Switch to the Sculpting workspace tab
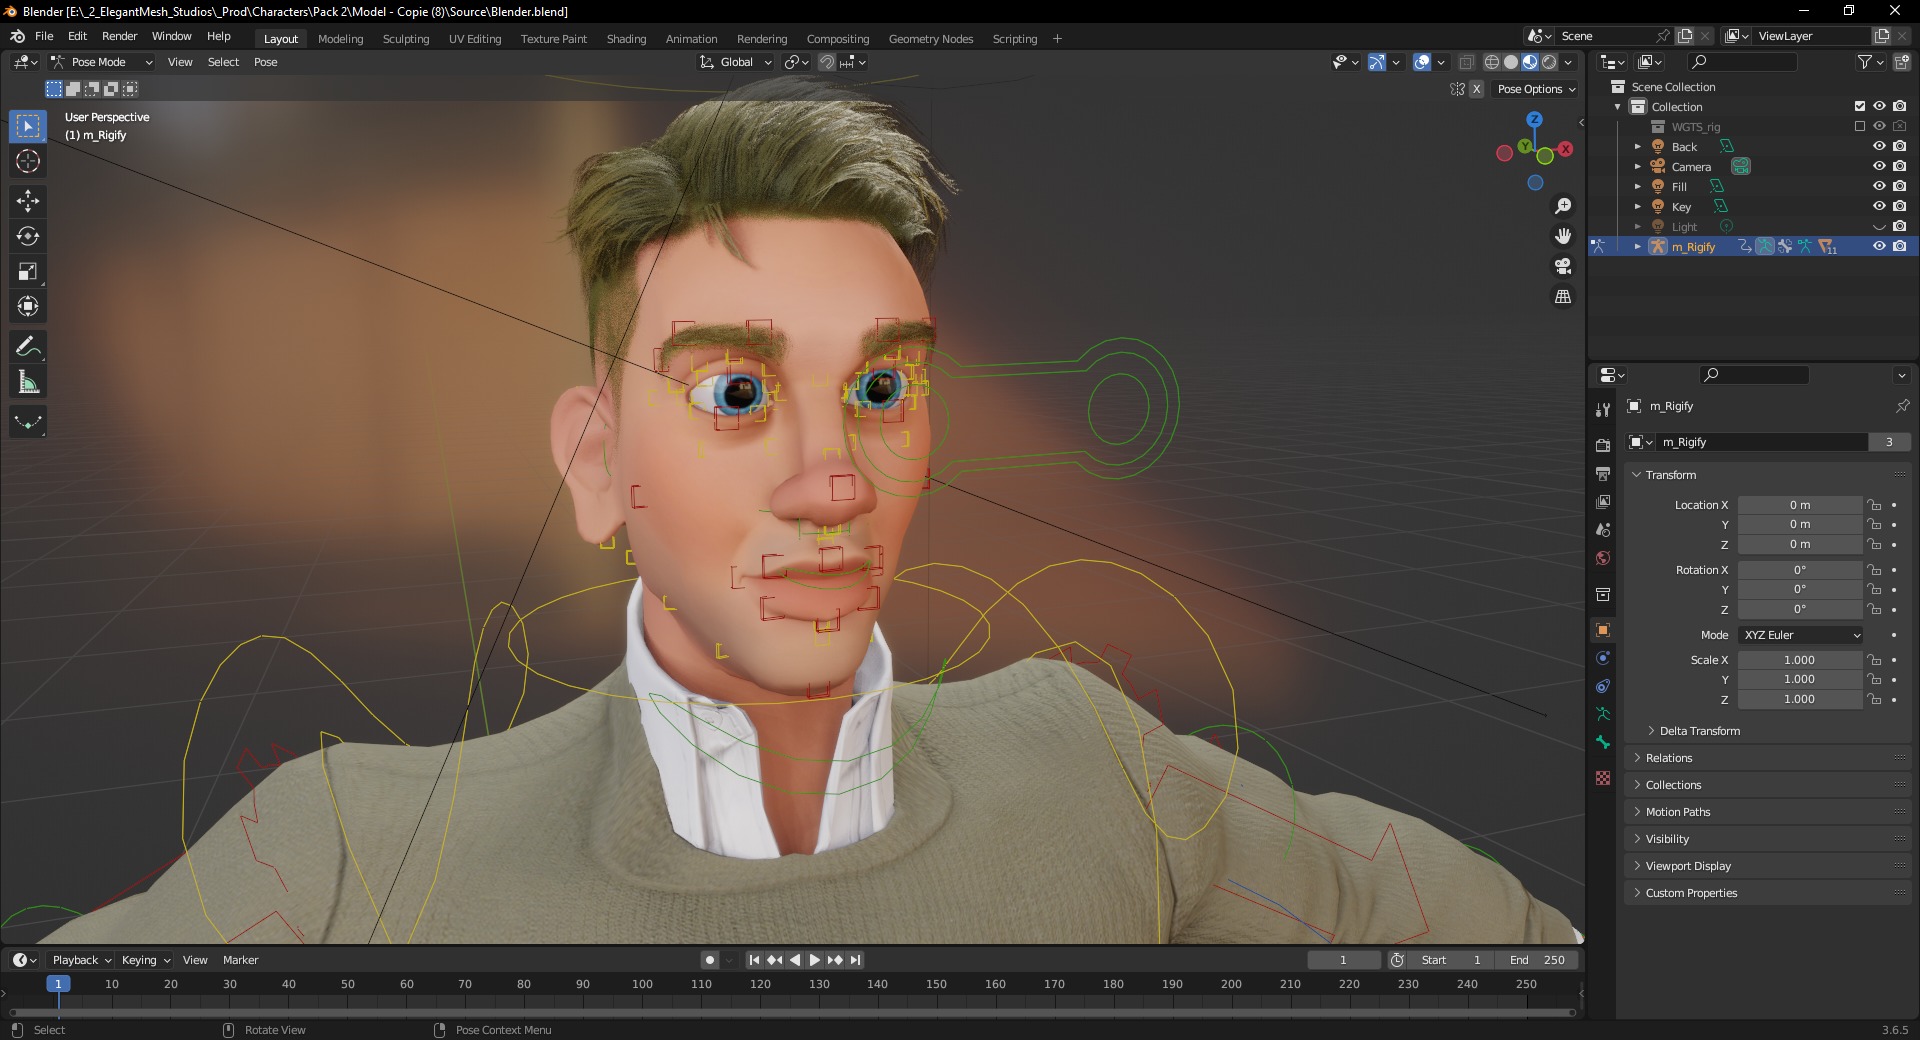The image size is (1920, 1040). point(406,39)
